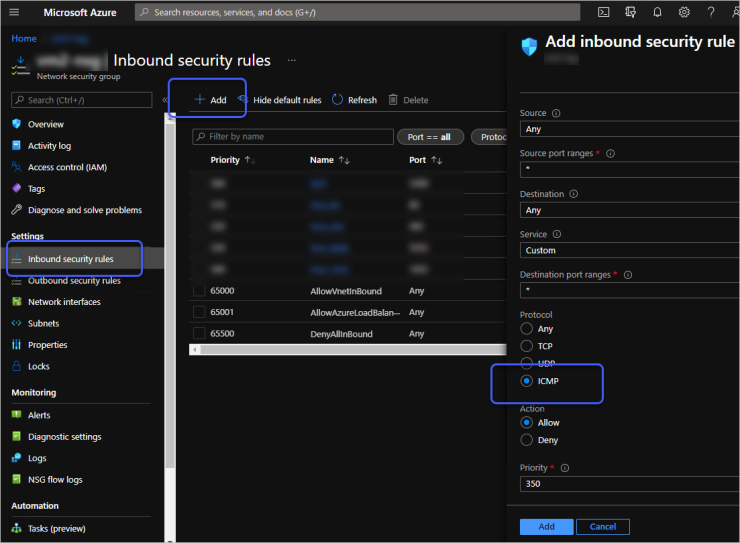Click the Destination port ranges info icon
The height and width of the screenshot is (543, 740).
(628, 275)
